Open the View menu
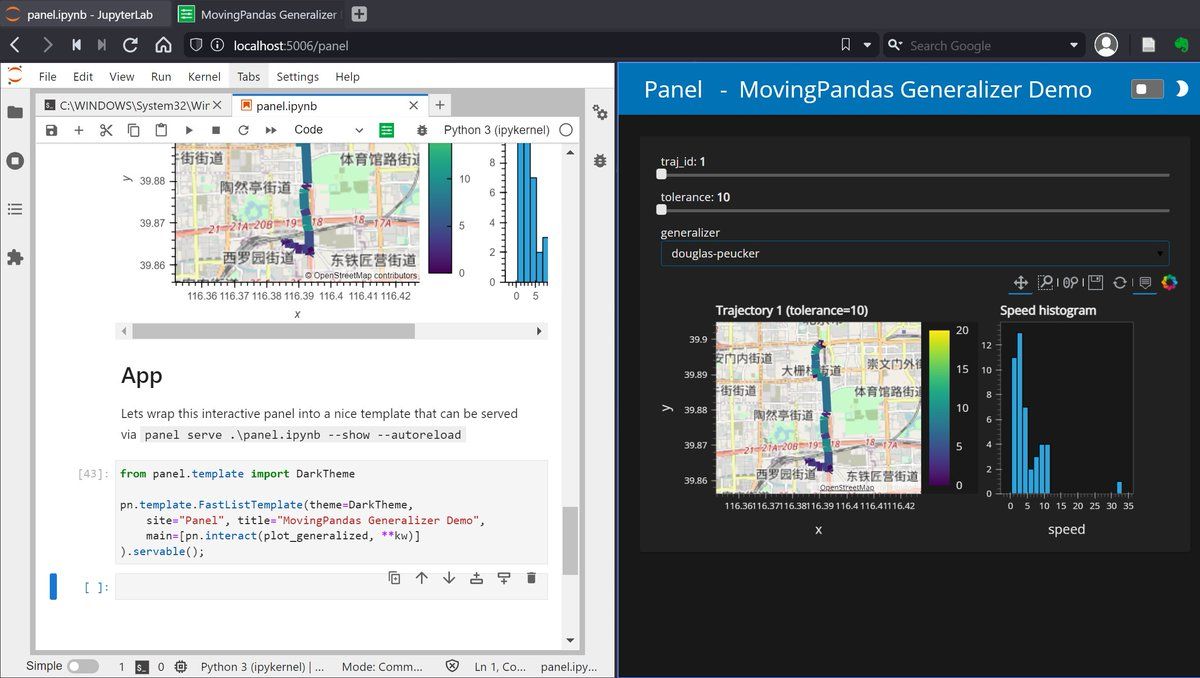 click(x=122, y=77)
